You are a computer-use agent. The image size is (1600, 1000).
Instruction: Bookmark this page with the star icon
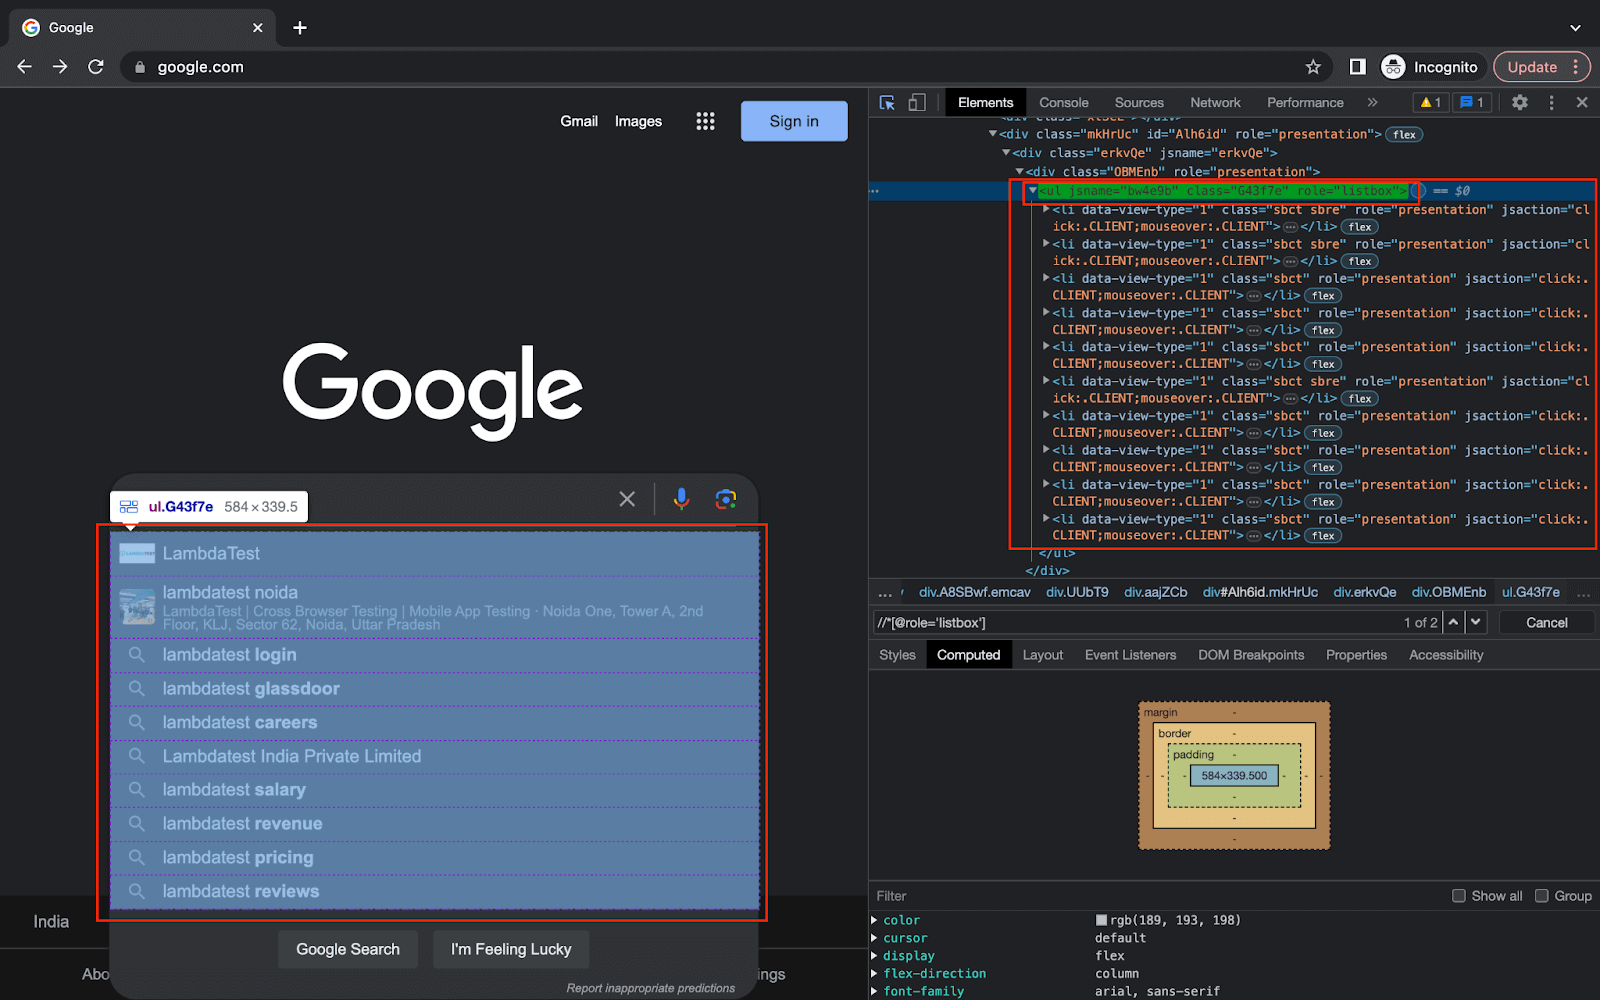pyautogui.click(x=1313, y=67)
